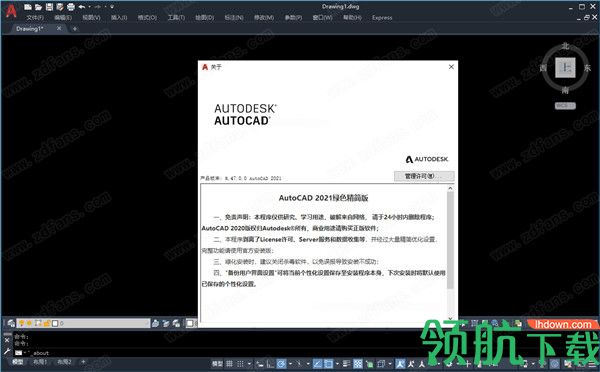Open the AutoCAD application menu logo
The width and height of the screenshot is (600, 372).
coord(11,11)
